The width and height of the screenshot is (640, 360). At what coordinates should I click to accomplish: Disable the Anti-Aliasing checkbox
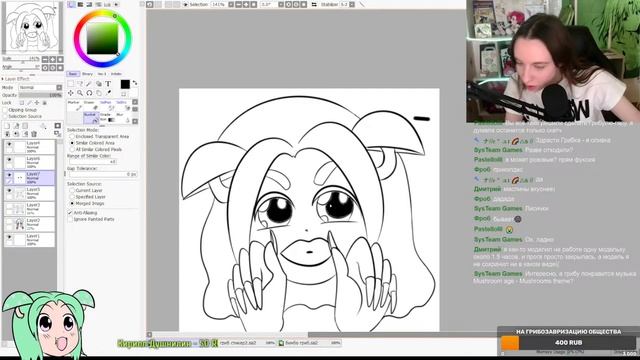(70, 213)
